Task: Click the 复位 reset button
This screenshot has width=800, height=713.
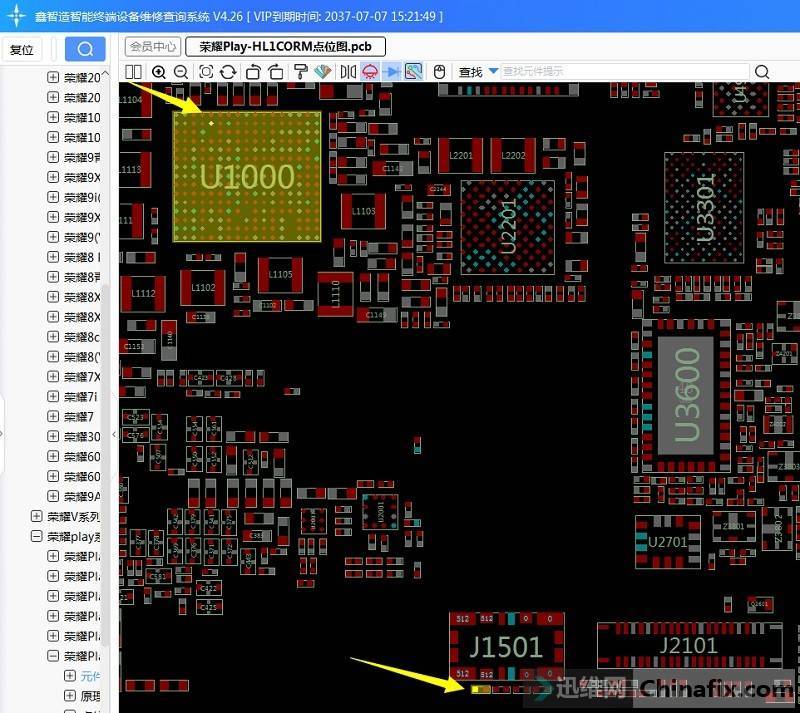Action: coord(21,50)
